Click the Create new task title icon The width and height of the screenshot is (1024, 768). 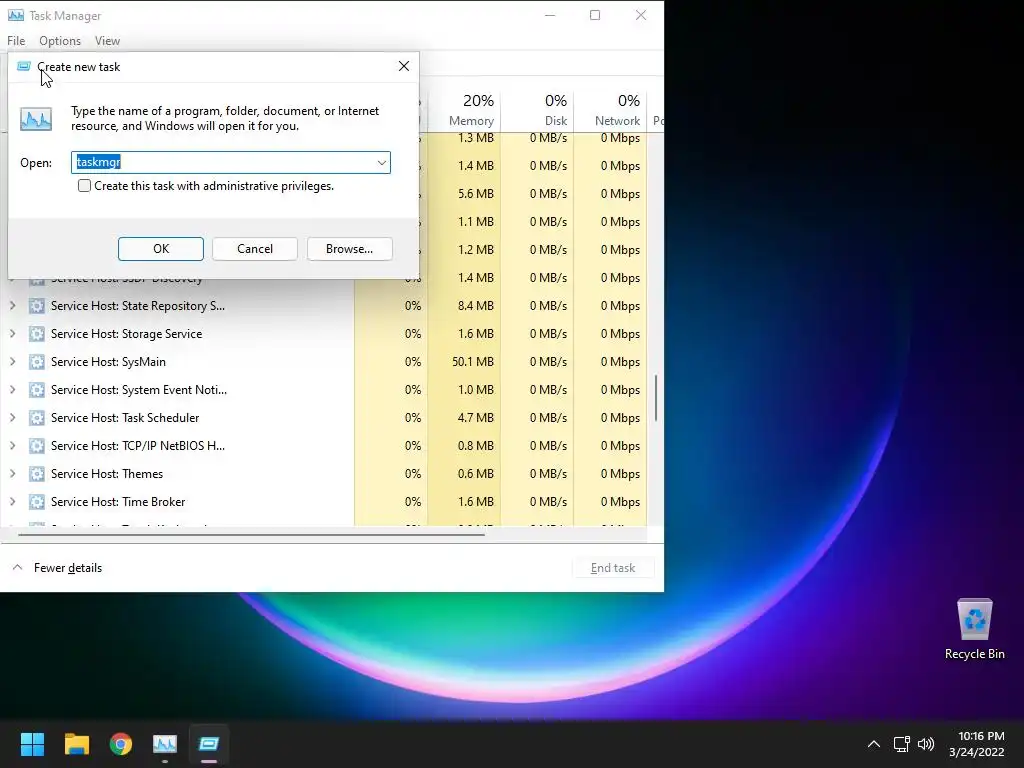point(24,66)
